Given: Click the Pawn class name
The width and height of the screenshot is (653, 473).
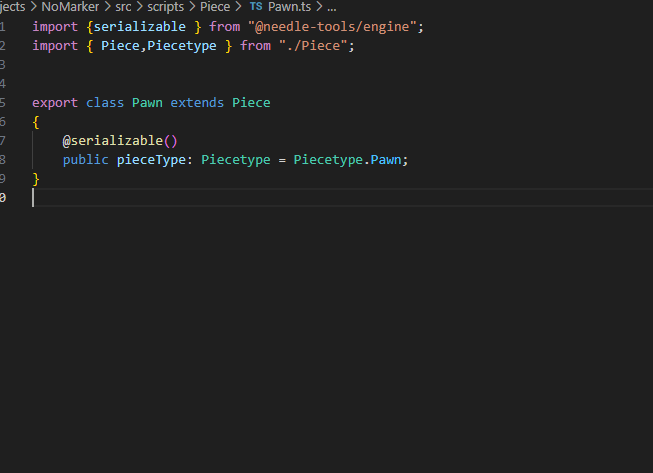Looking at the screenshot, I should (147, 102).
